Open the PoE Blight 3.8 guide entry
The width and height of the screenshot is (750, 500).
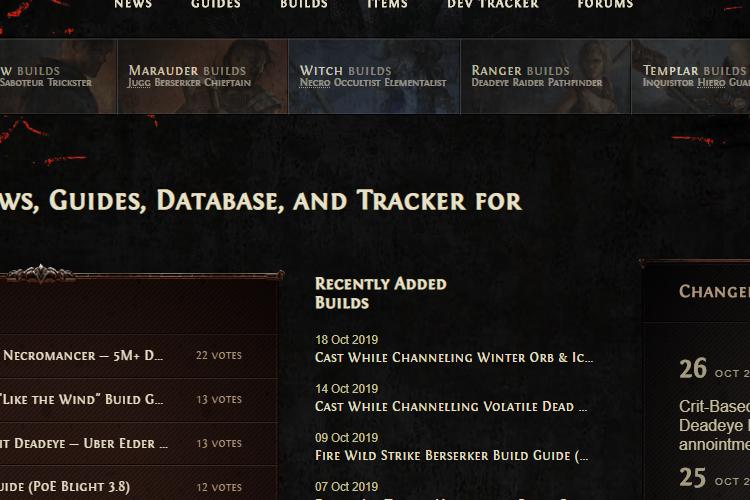click(65, 487)
